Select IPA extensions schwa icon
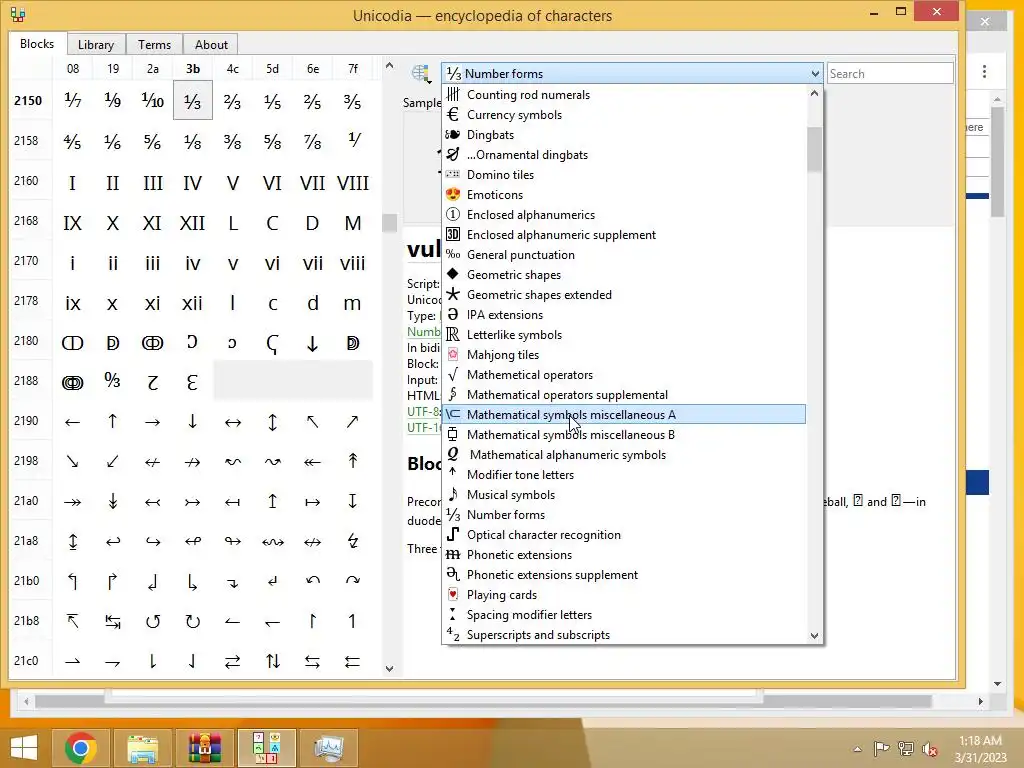The image size is (1024, 768). coord(453,315)
